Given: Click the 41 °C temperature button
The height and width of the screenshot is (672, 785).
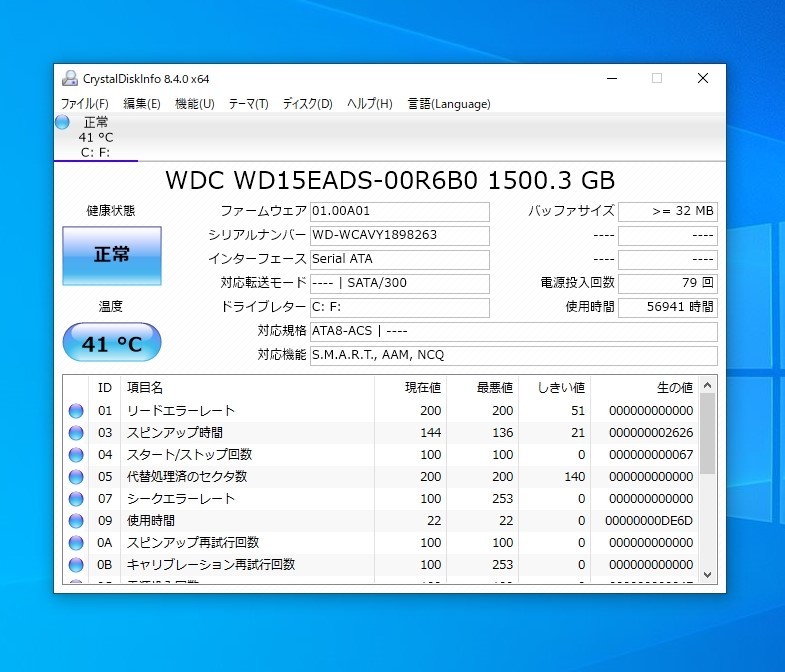Looking at the screenshot, I should click(111, 344).
